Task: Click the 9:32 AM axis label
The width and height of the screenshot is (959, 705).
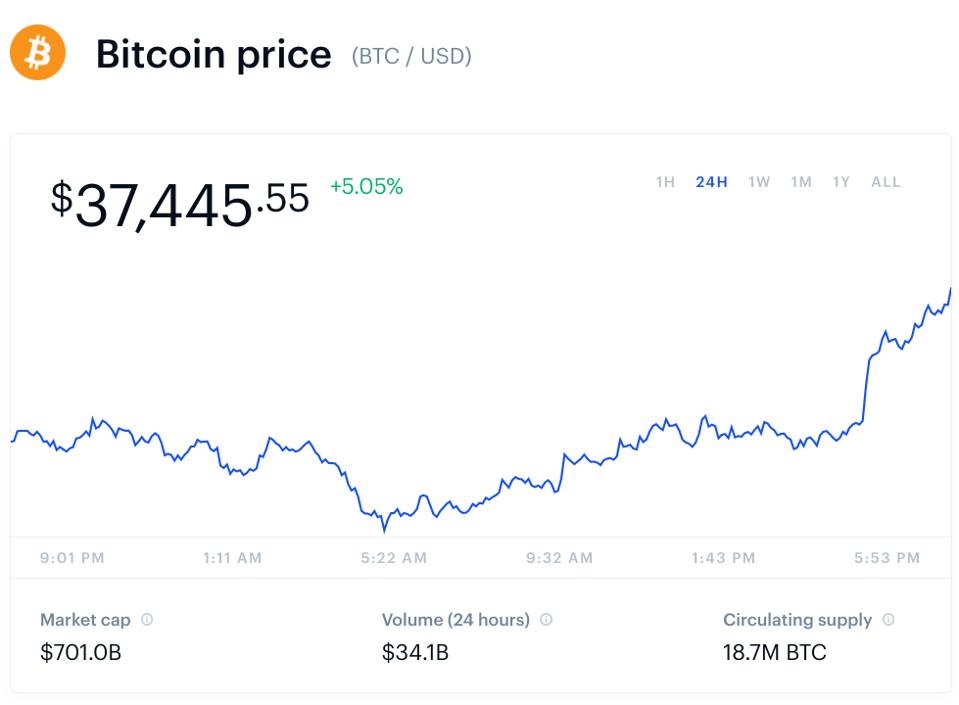Action: point(559,558)
